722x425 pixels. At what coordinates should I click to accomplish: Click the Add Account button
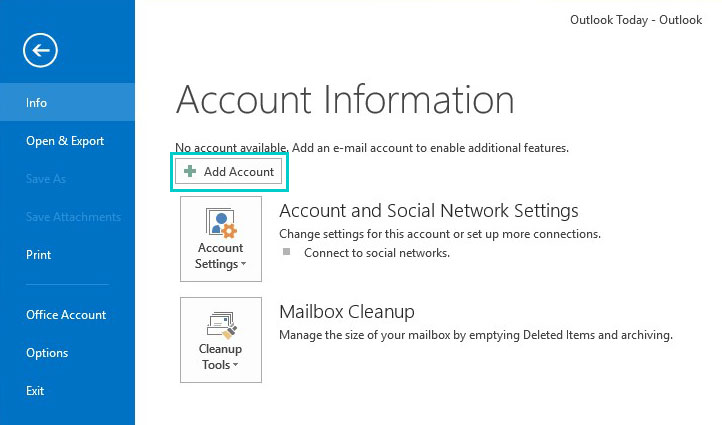point(229,172)
